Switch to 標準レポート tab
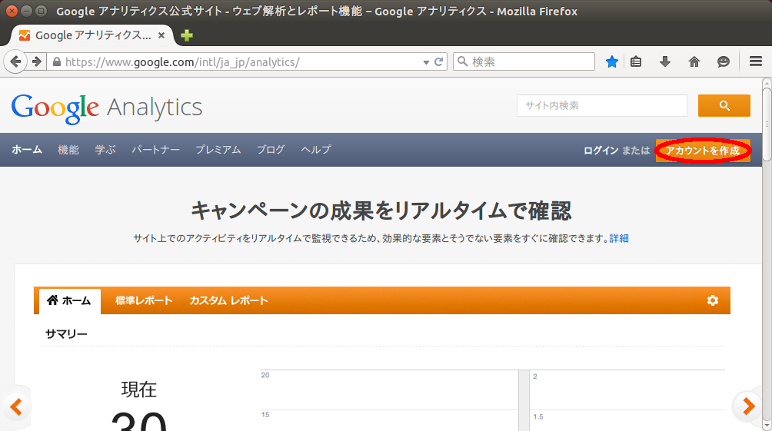772x431 pixels. (x=144, y=300)
